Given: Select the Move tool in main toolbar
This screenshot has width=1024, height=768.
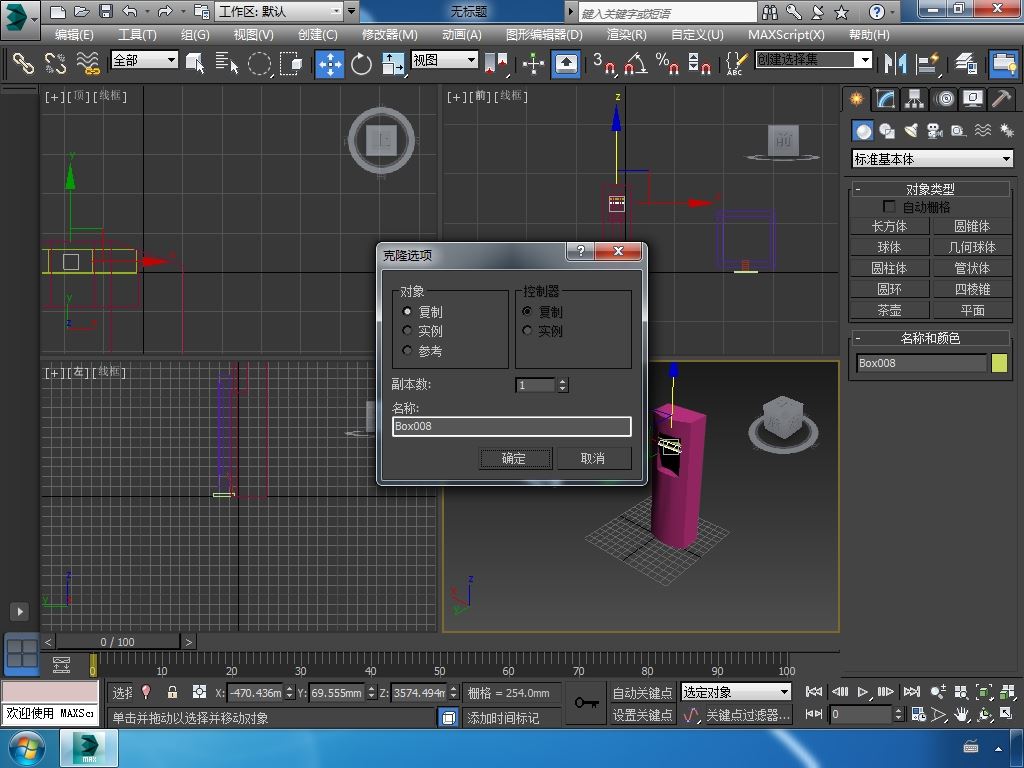Looking at the screenshot, I should click(330, 63).
